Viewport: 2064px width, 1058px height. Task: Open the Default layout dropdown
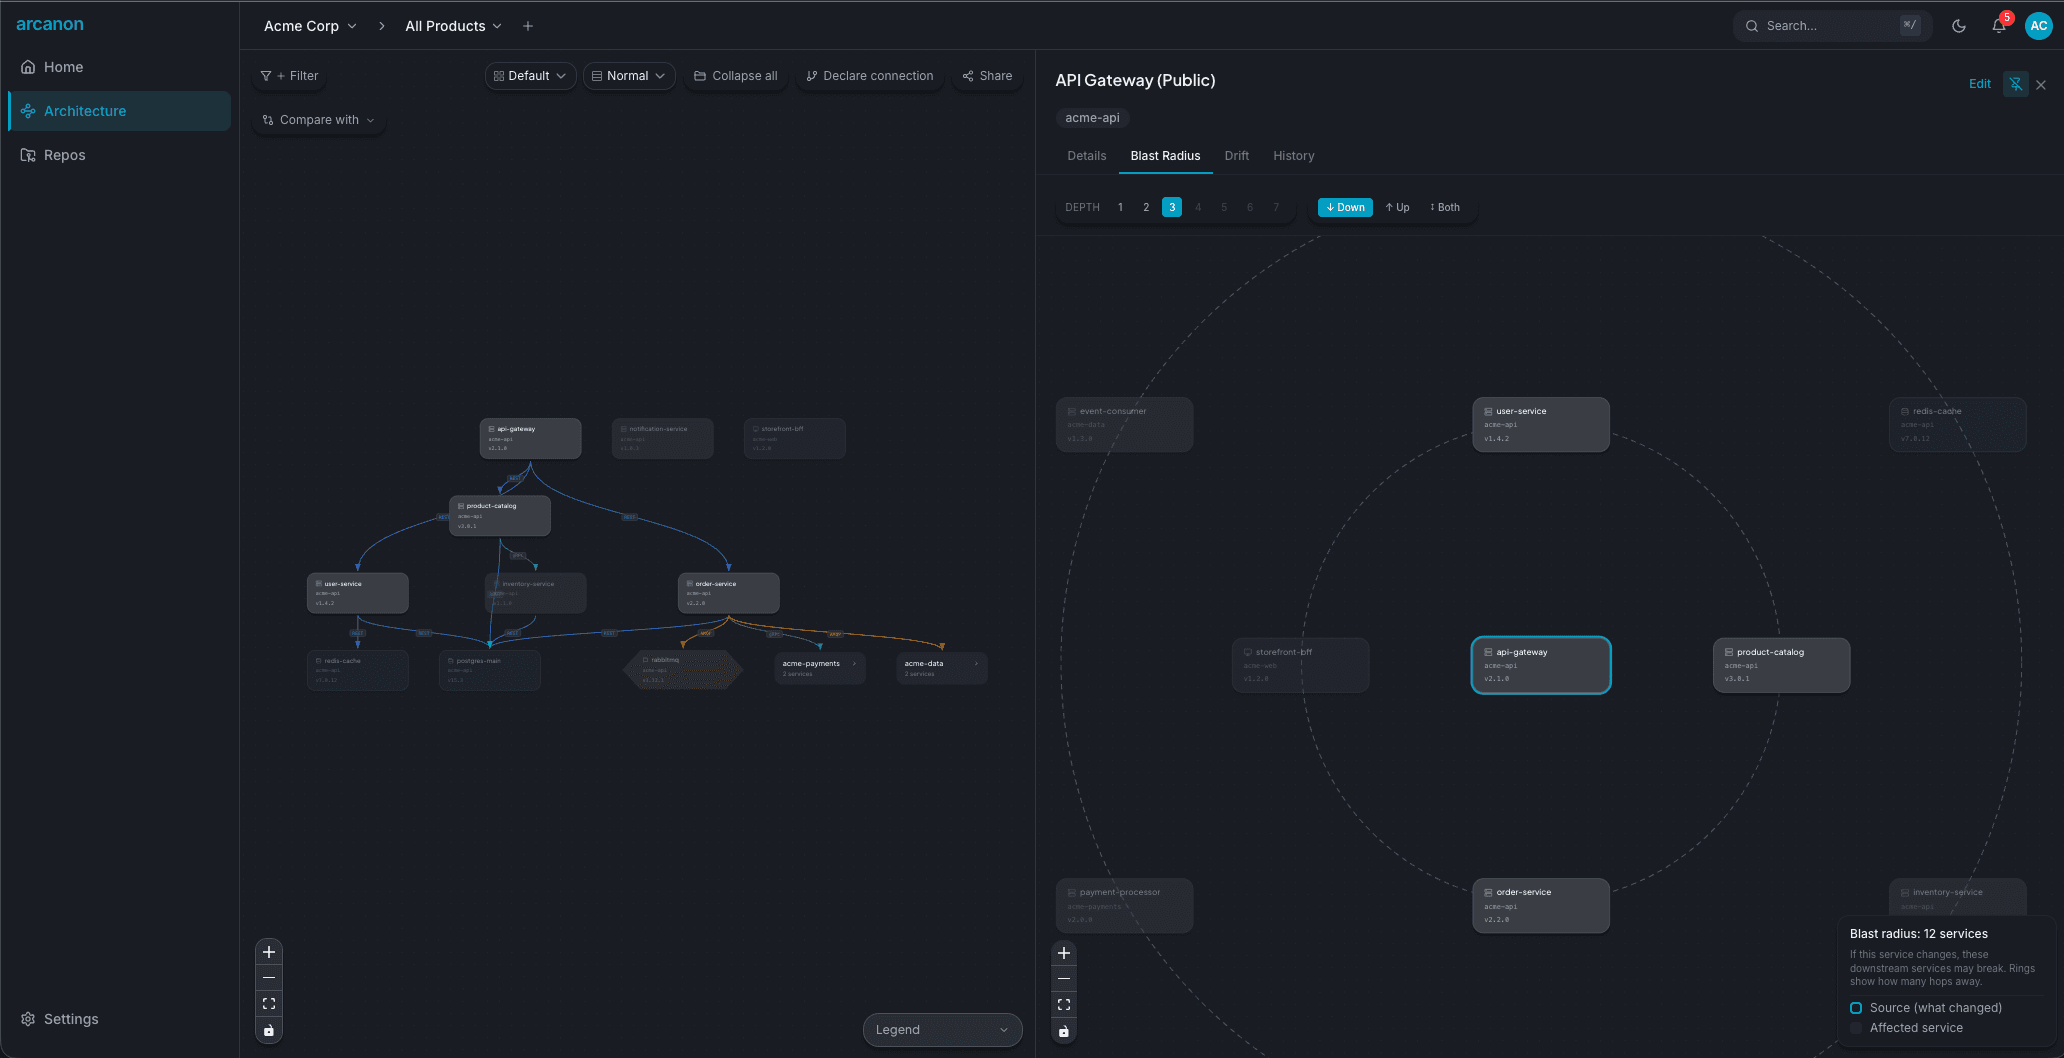click(x=530, y=75)
